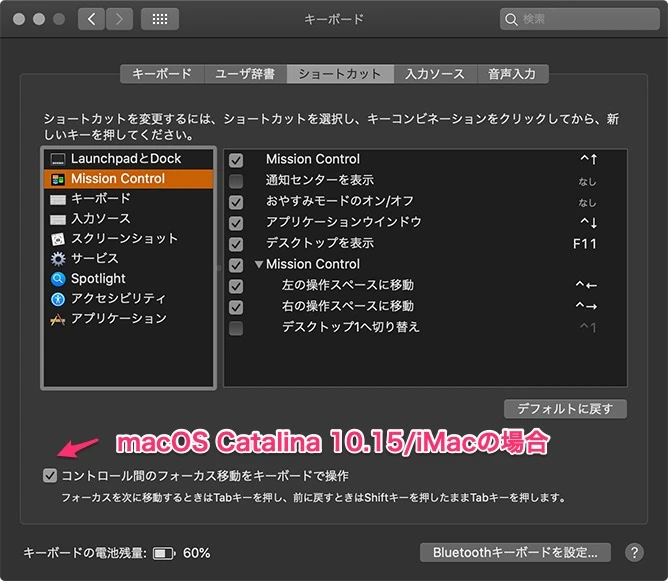Viewport: 668px width, 581px height.
Task: Go back with the left arrow button
Action: (x=92, y=19)
